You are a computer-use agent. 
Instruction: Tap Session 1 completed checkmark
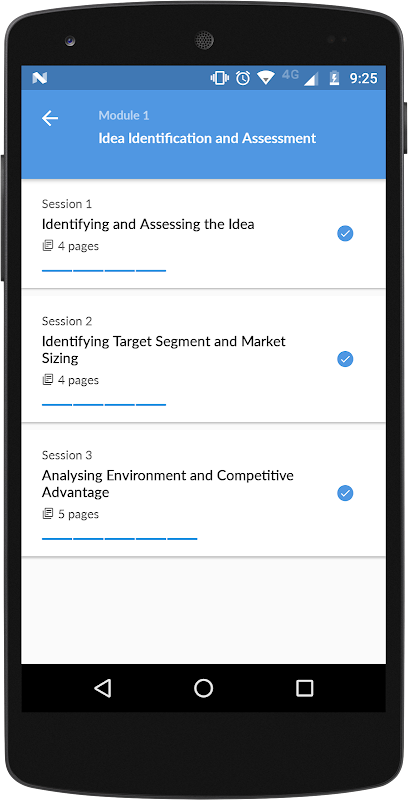click(345, 234)
